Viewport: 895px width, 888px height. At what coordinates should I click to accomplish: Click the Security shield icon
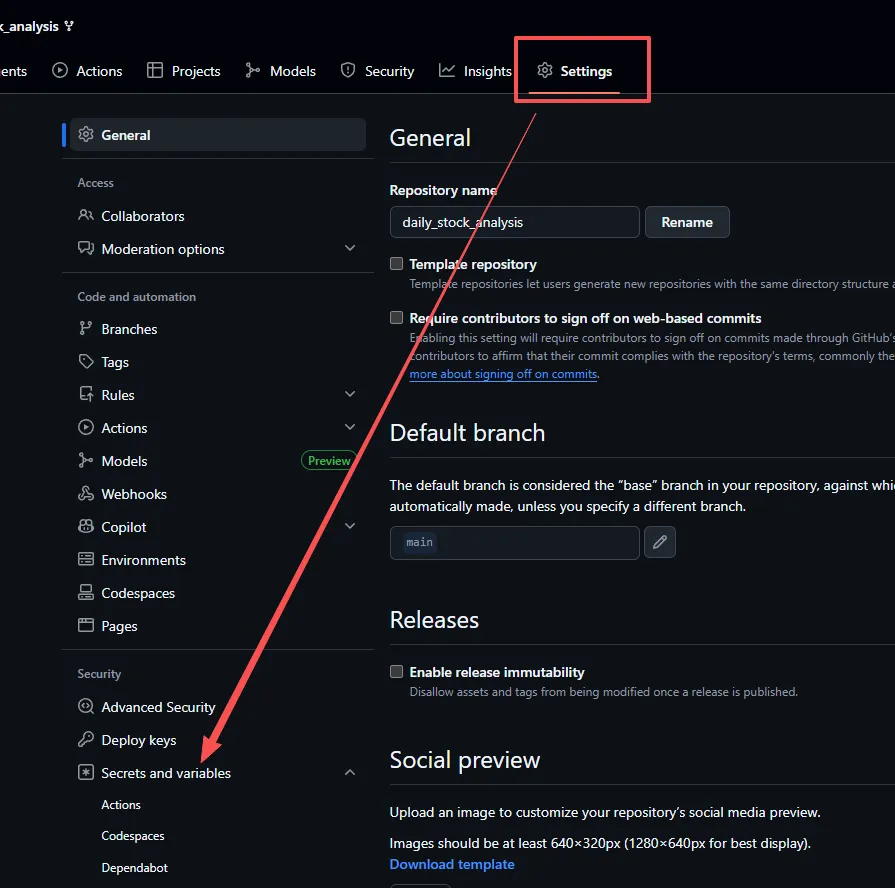point(348,70)
